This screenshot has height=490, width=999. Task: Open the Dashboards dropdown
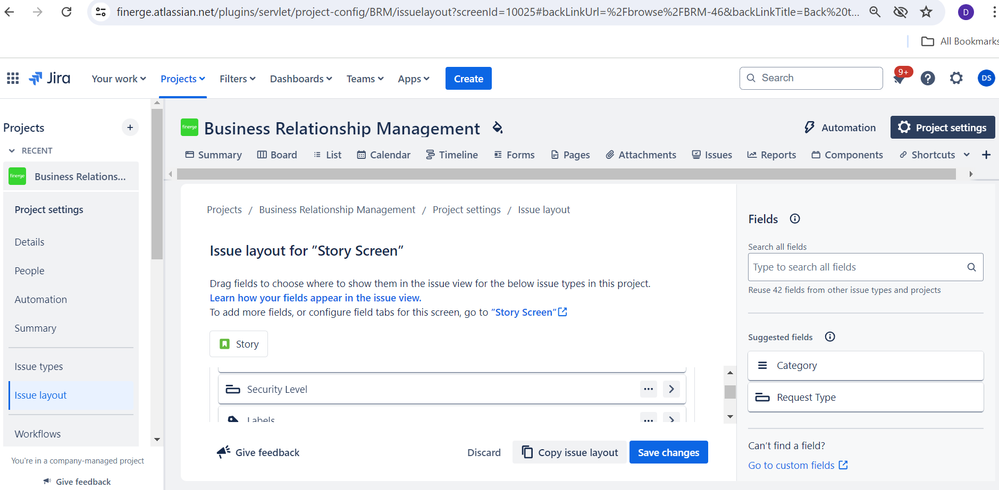coord(301,78)
